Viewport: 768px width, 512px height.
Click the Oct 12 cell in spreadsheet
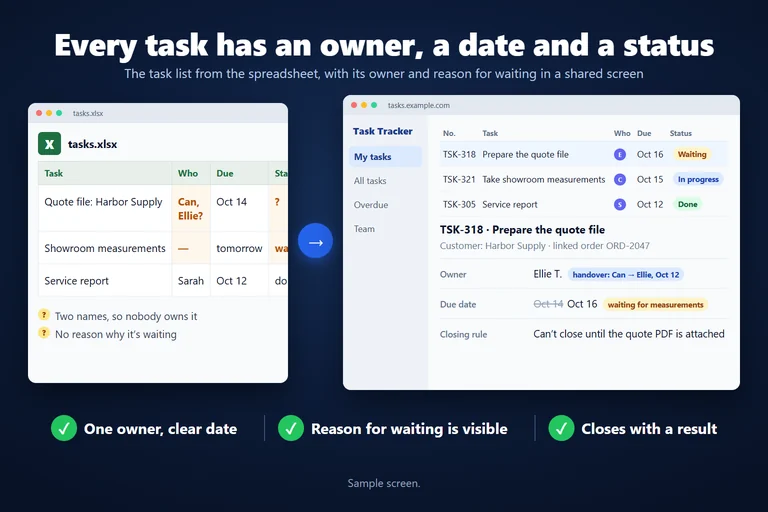(240, 280)
